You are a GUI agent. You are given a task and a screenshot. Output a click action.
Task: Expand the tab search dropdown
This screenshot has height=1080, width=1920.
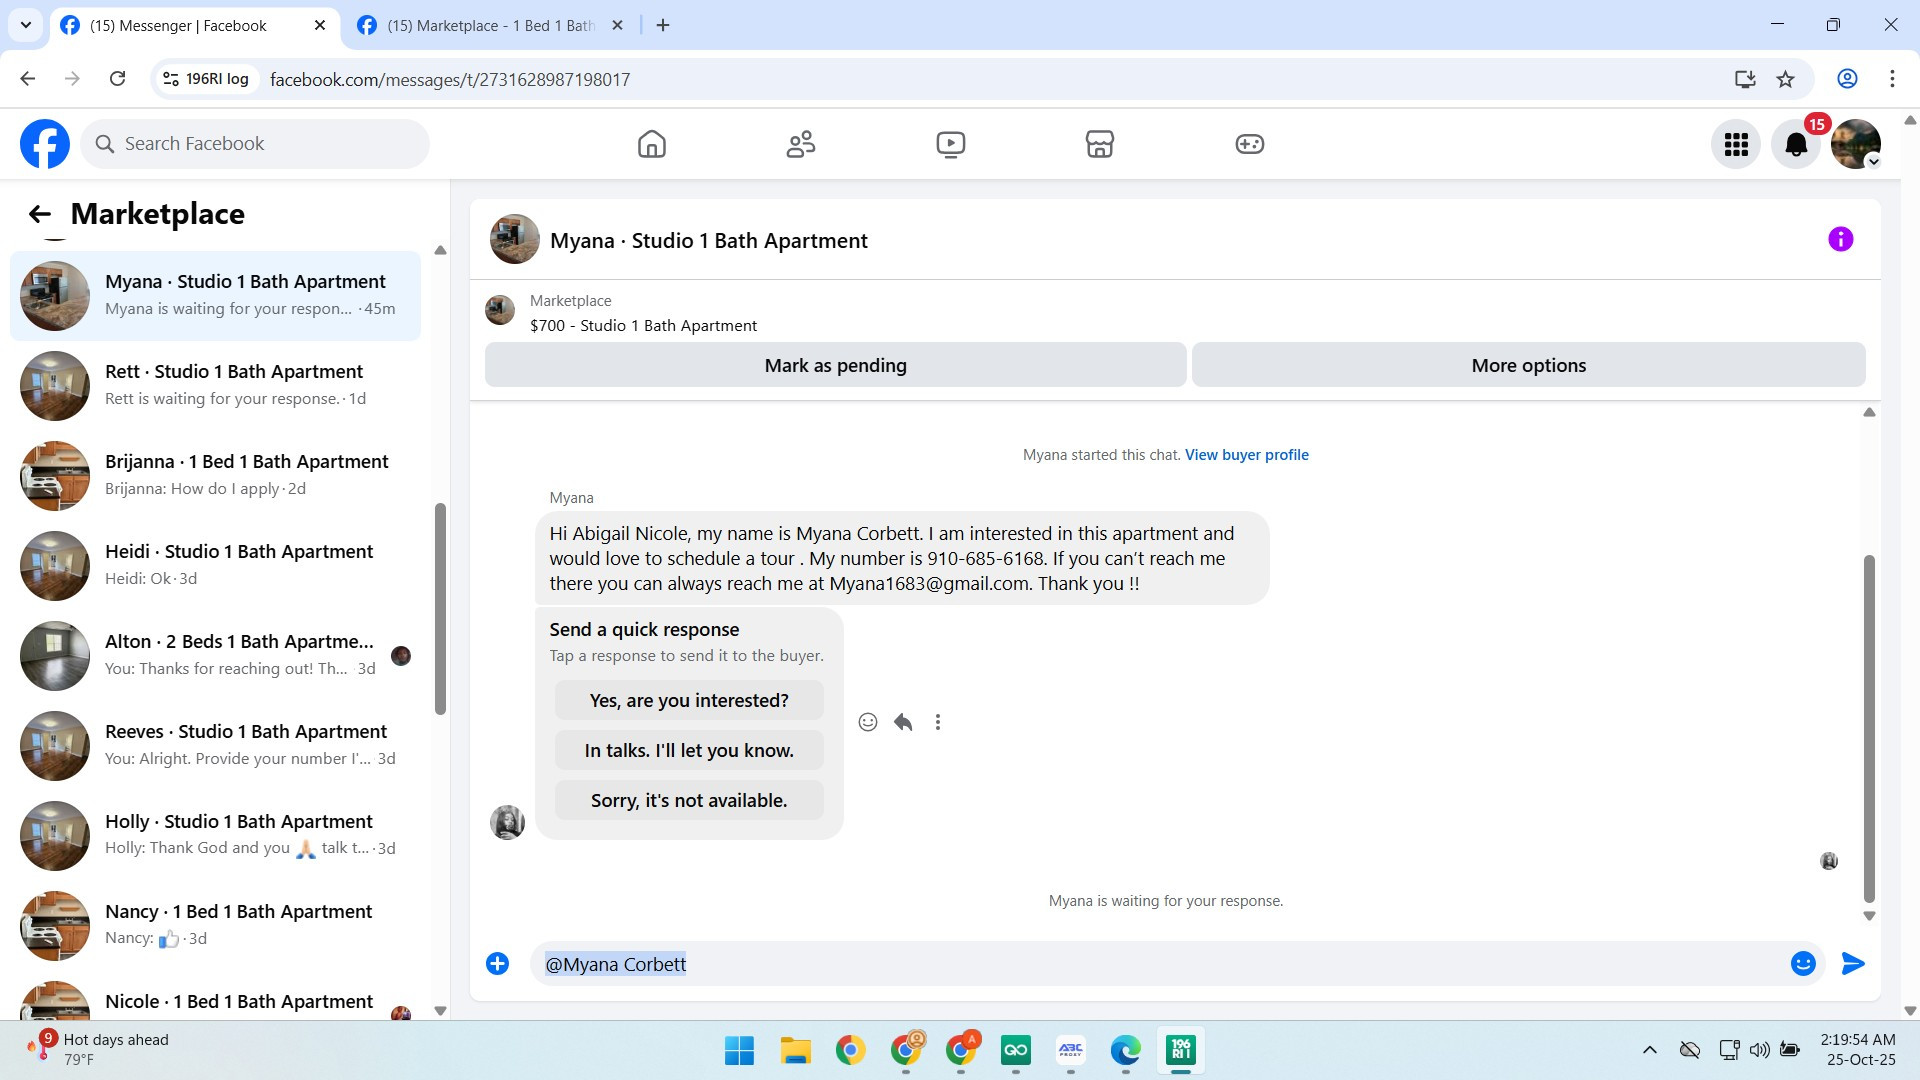25,25
